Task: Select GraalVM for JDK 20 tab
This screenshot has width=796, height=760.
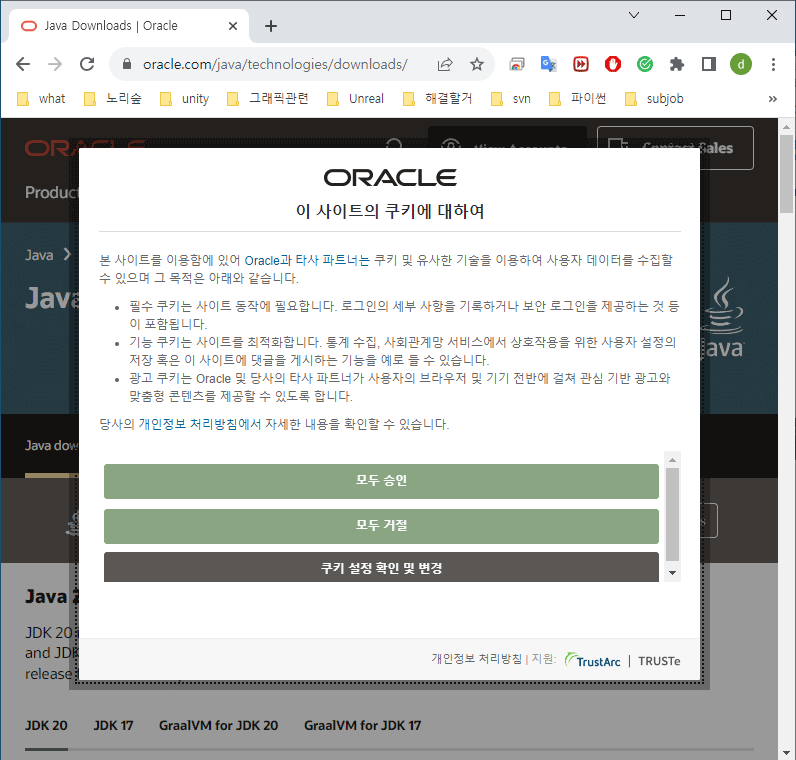Action: click(218, 725)
